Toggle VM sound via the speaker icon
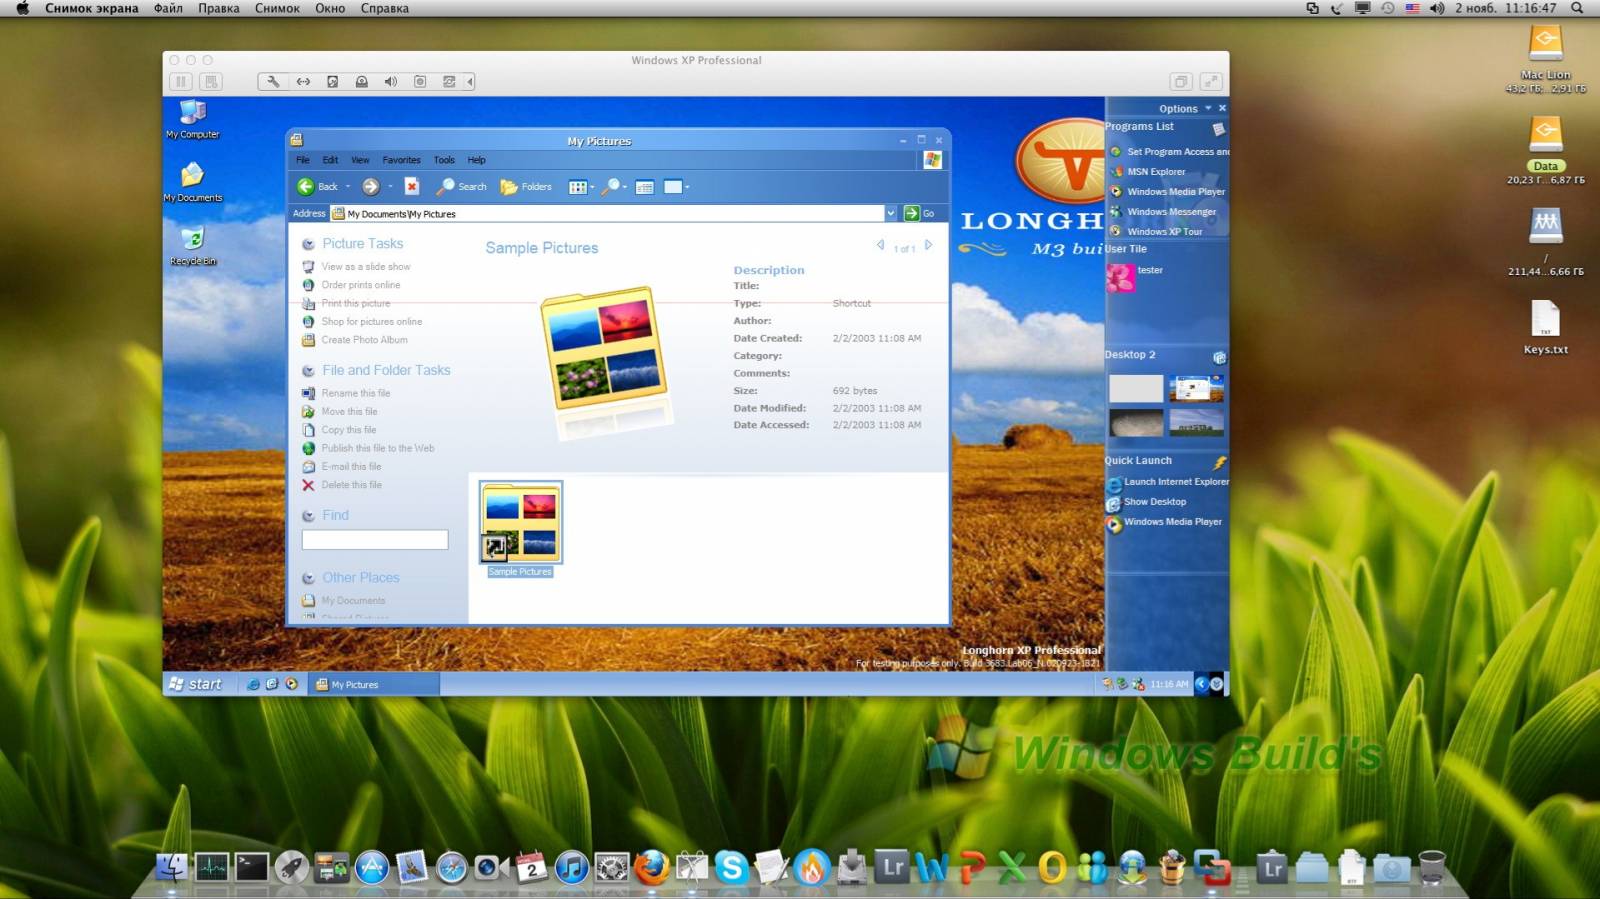Viewport: 1600px width, 899px height. tap(391, 82)
